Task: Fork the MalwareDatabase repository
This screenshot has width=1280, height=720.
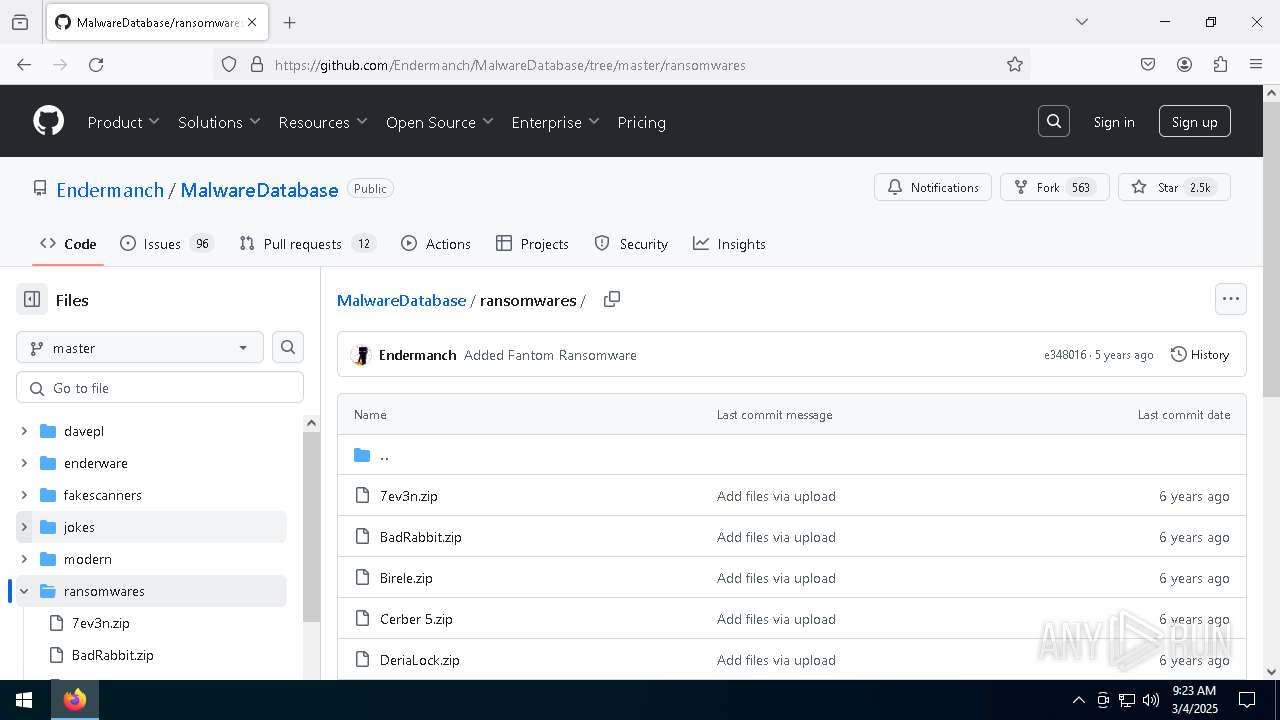Action: pos(1055,187)
